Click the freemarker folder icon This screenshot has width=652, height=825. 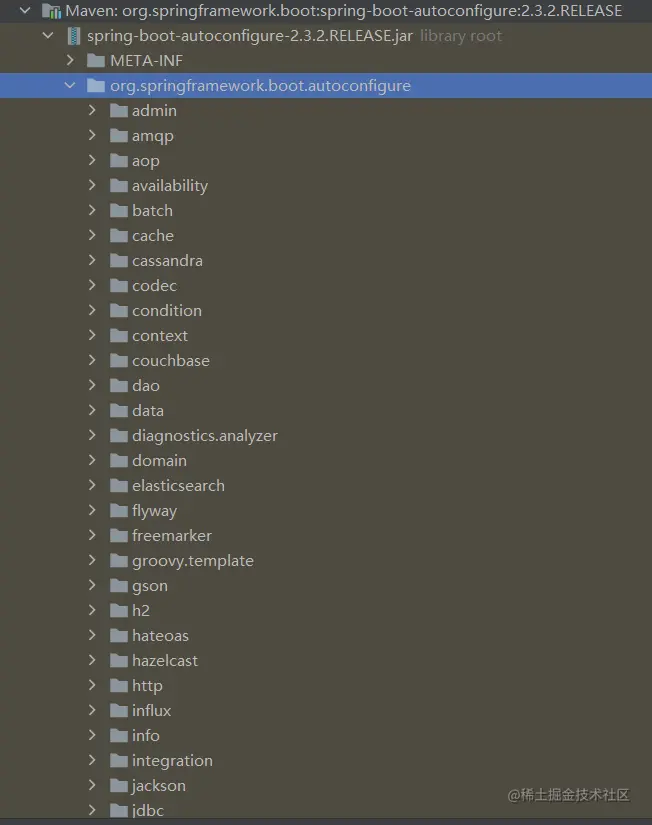coord(119,536)
